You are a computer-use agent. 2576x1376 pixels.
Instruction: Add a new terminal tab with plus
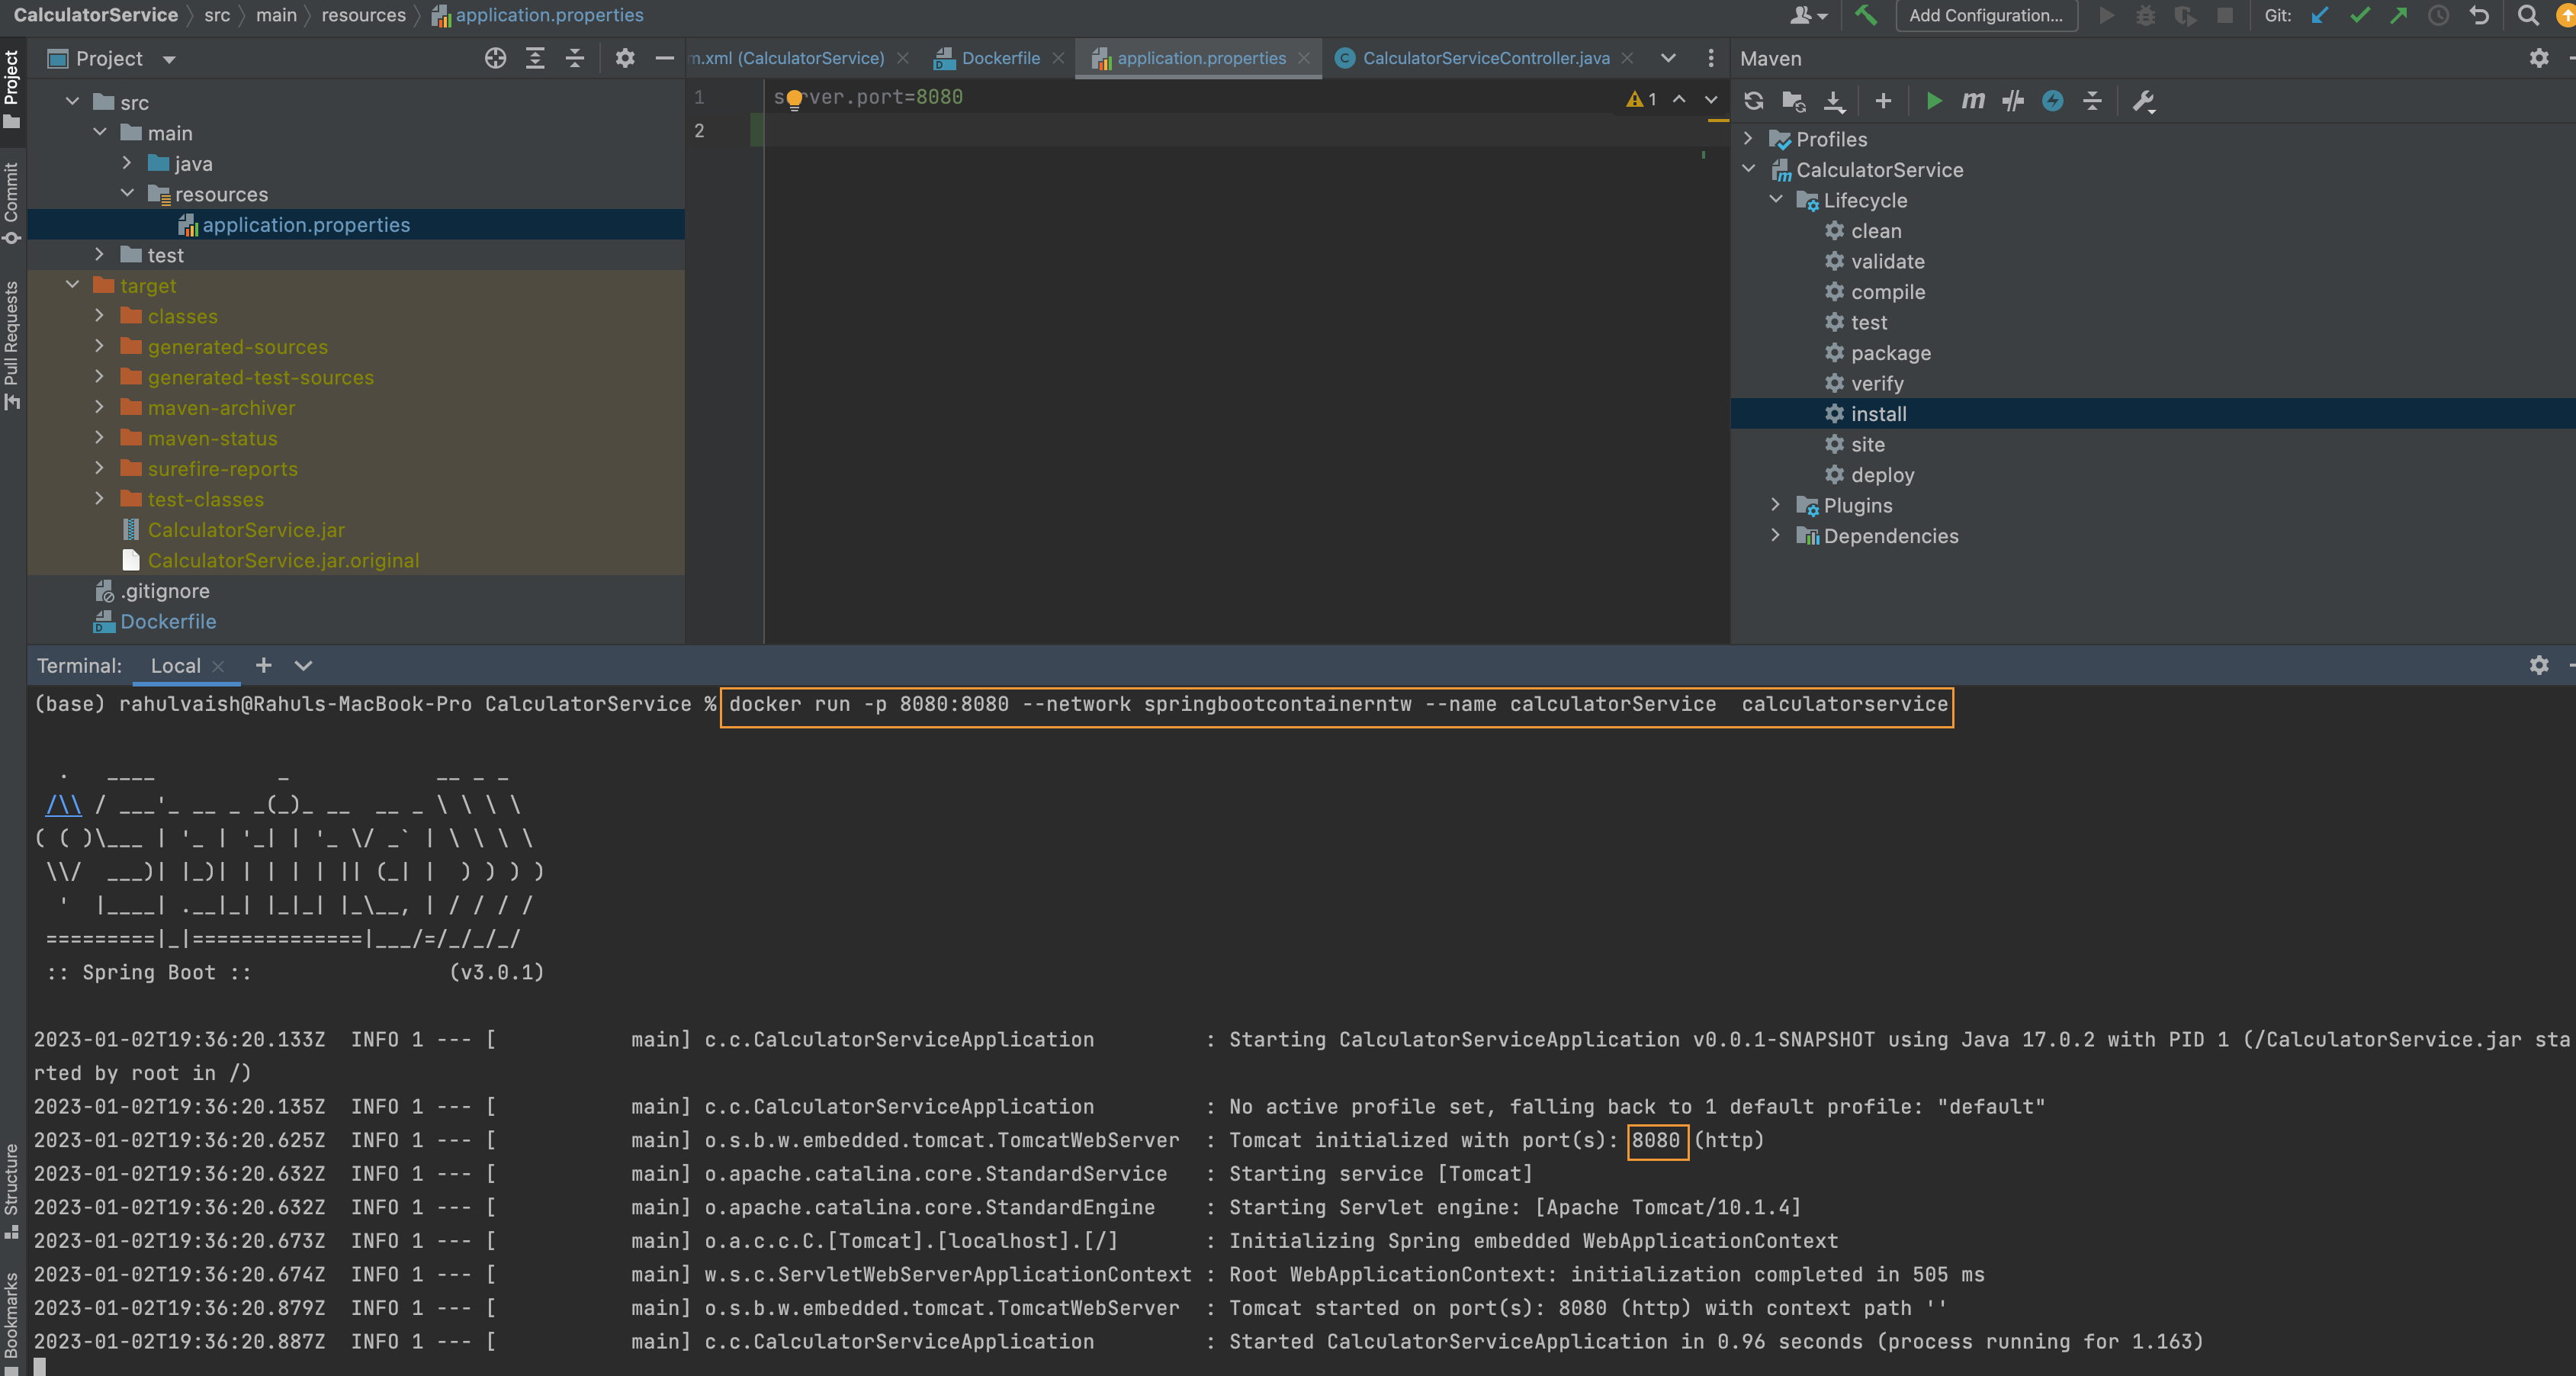tap(263, 665)
